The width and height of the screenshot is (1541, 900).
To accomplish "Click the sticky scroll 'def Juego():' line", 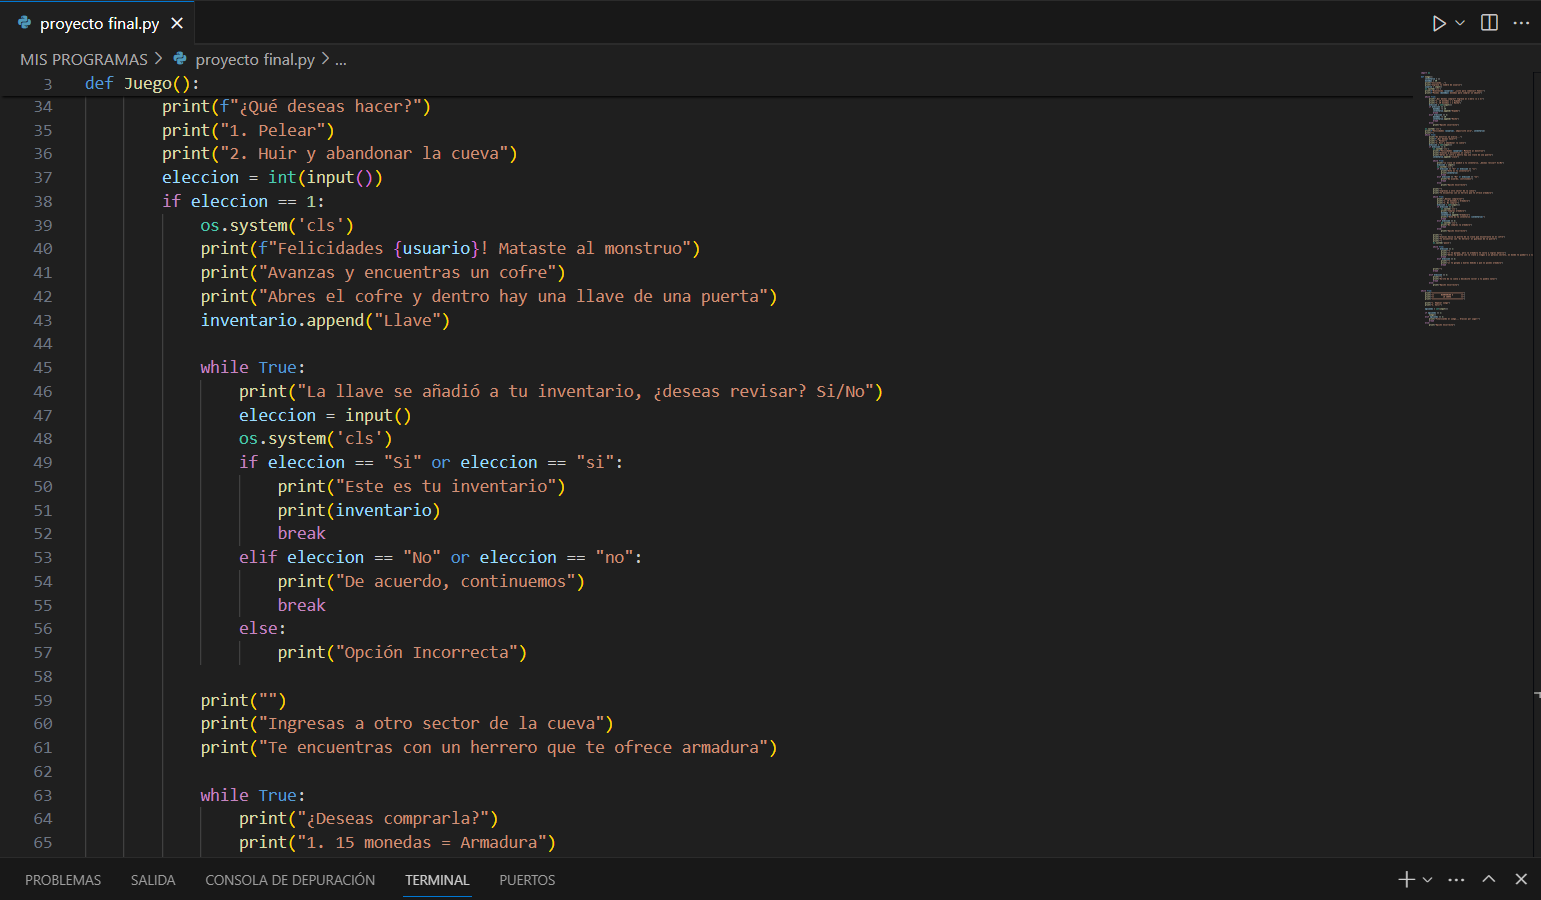I will (142, 84).
